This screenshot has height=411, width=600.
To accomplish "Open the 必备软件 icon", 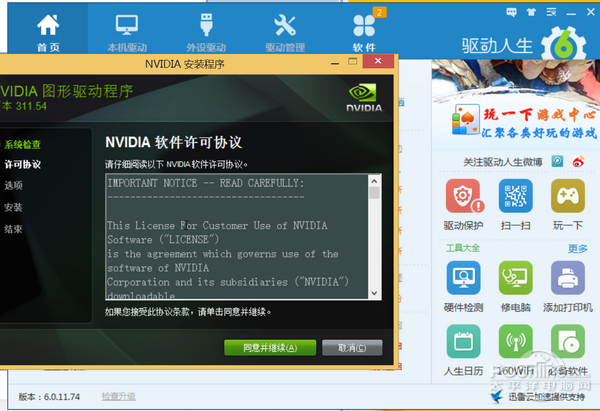I will coord(567,341).
